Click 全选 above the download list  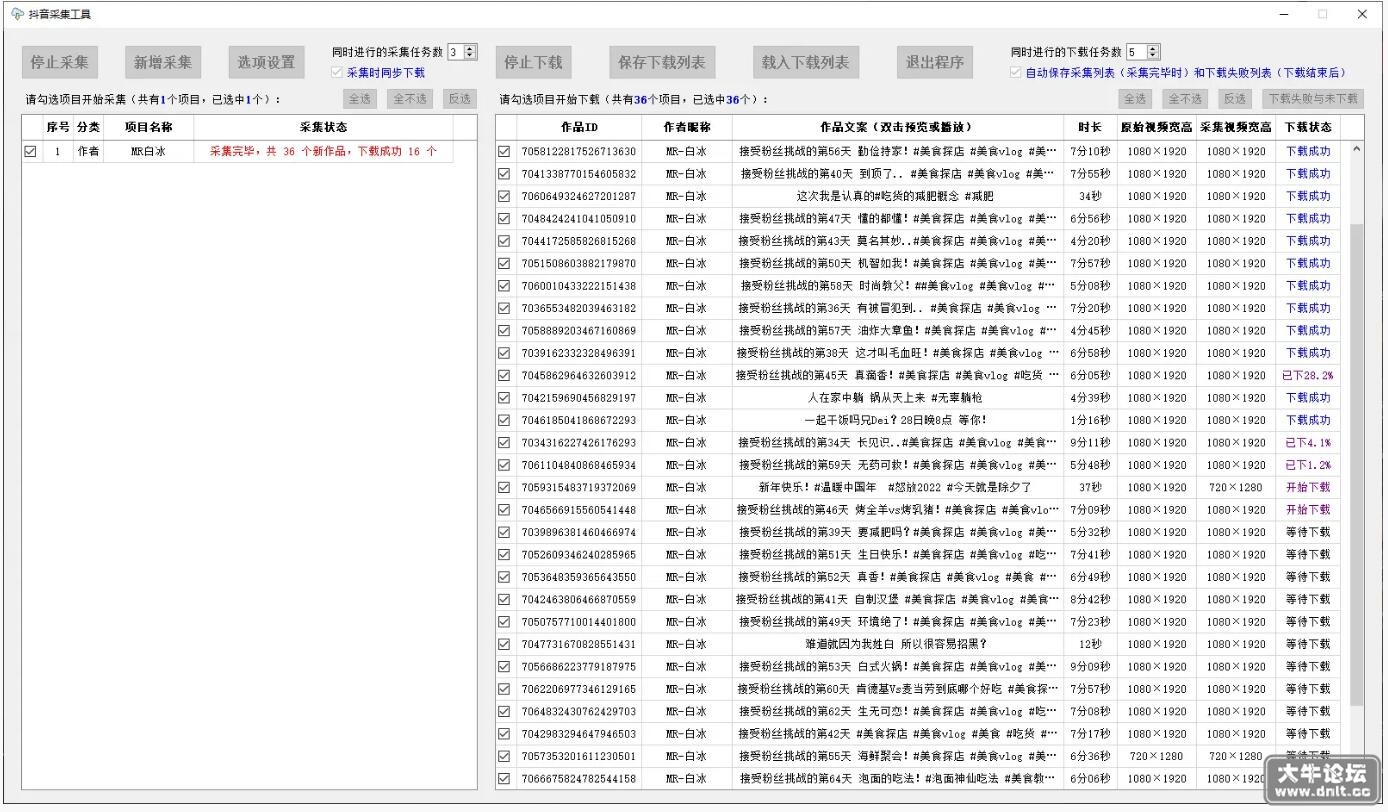click(1135, 99)
